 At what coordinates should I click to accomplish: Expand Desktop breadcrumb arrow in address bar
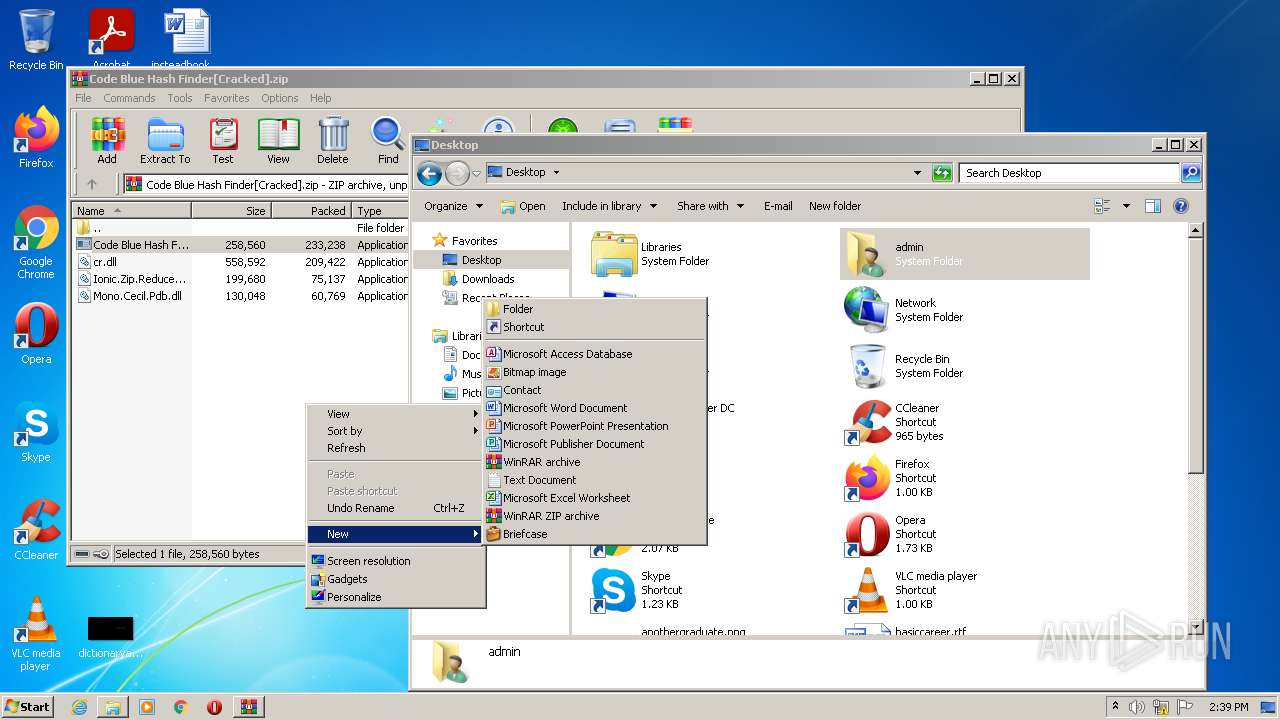pyautogui.click(x=556, y=173)
